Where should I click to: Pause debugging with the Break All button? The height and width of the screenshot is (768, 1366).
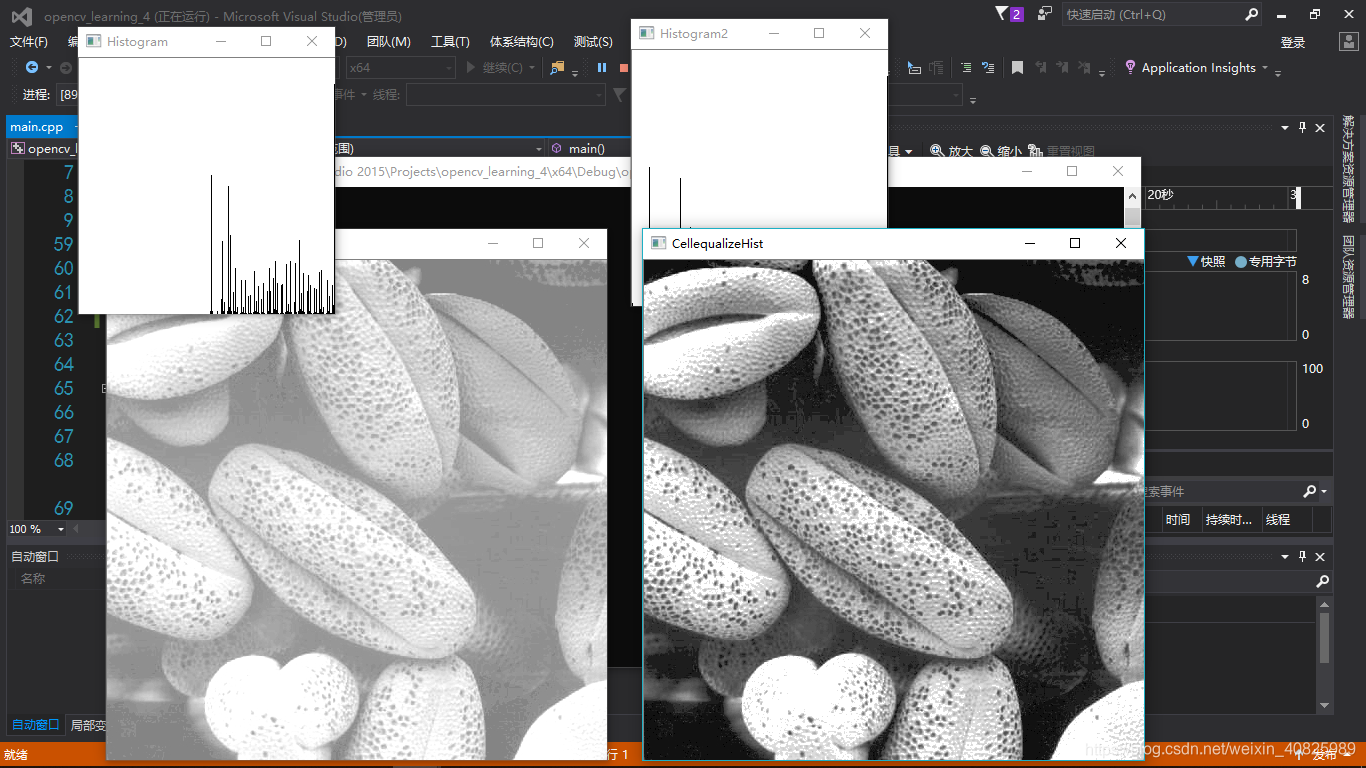pyautogui.click(x=602, y=68)
